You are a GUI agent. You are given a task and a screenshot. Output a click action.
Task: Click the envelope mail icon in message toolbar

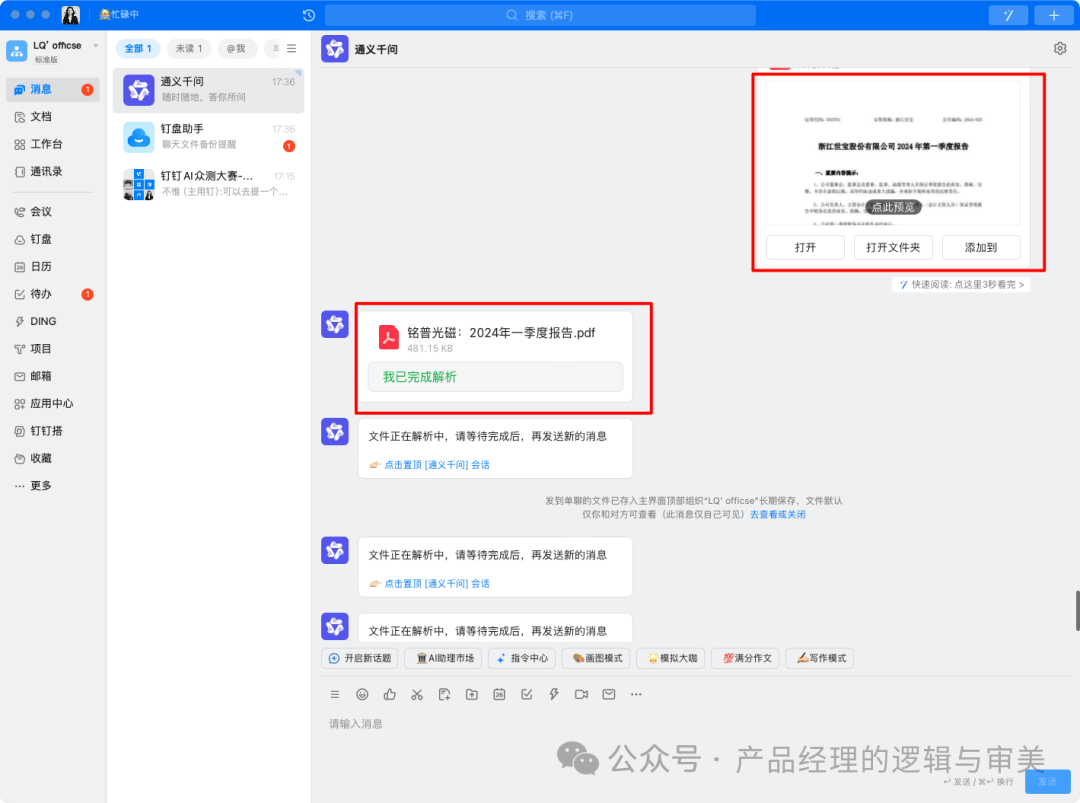click(609, 694)
